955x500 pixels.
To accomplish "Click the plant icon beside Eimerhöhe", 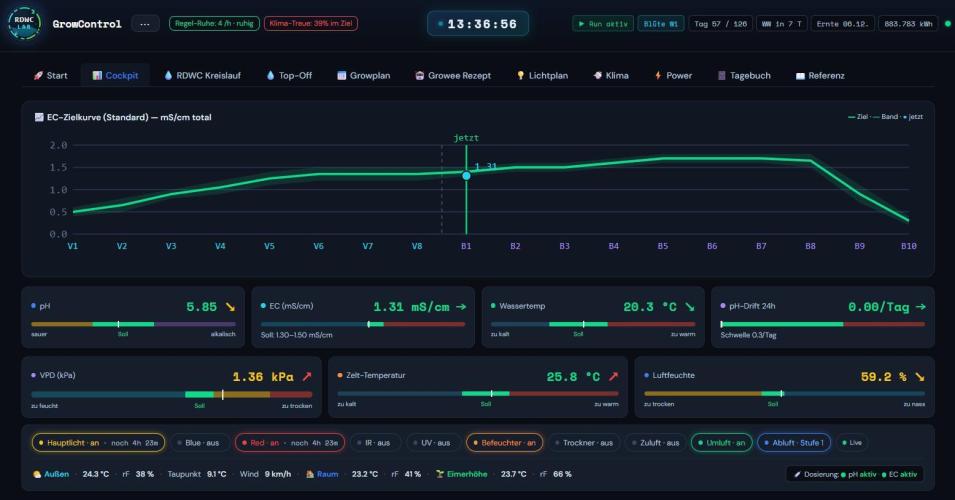I will click(x=440, y=474).
